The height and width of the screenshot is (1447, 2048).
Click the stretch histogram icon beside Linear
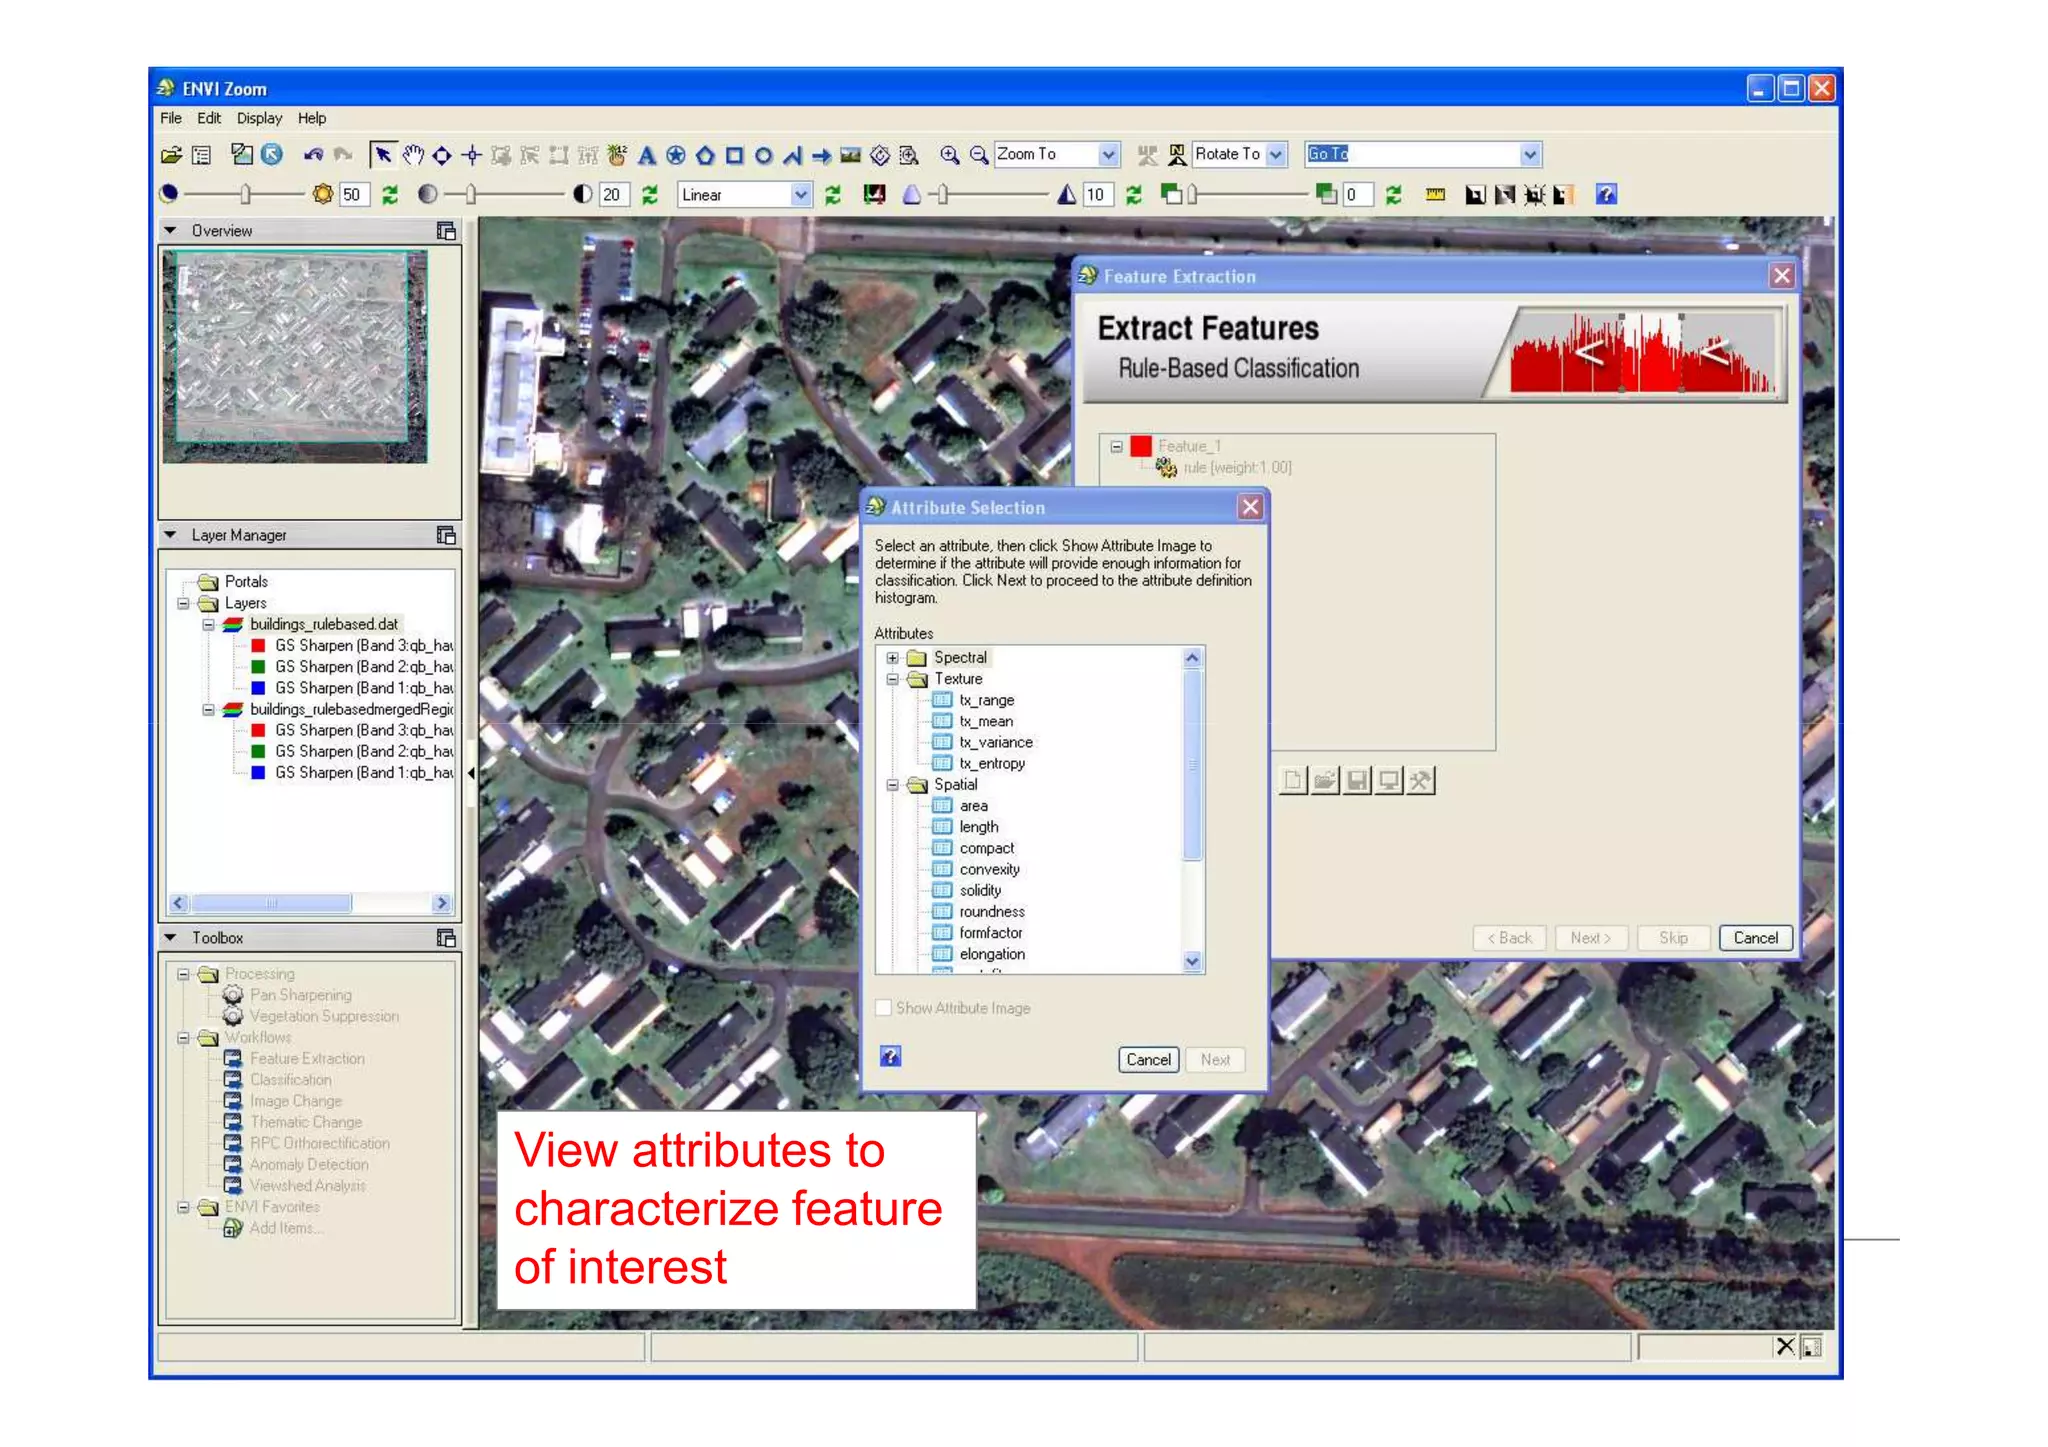874,195
